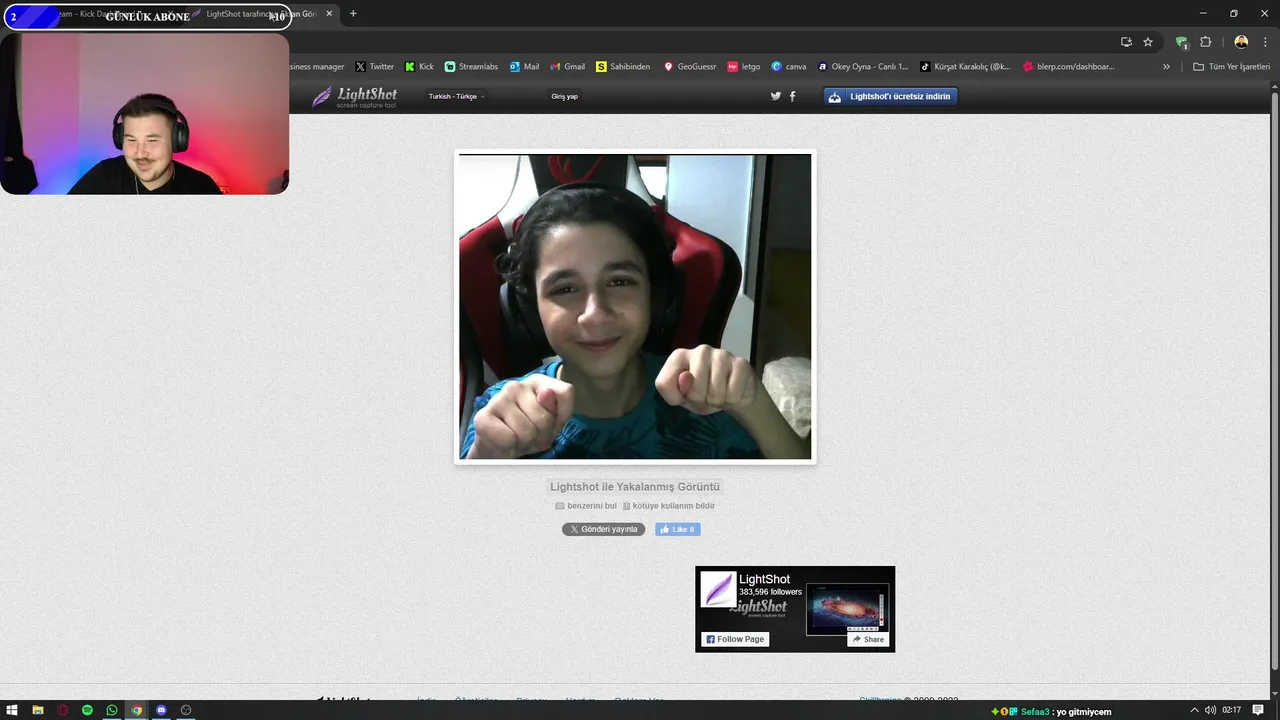1280x720 pixels.
Task: Click the Giriş yap login link
Action: click(564, 96)
